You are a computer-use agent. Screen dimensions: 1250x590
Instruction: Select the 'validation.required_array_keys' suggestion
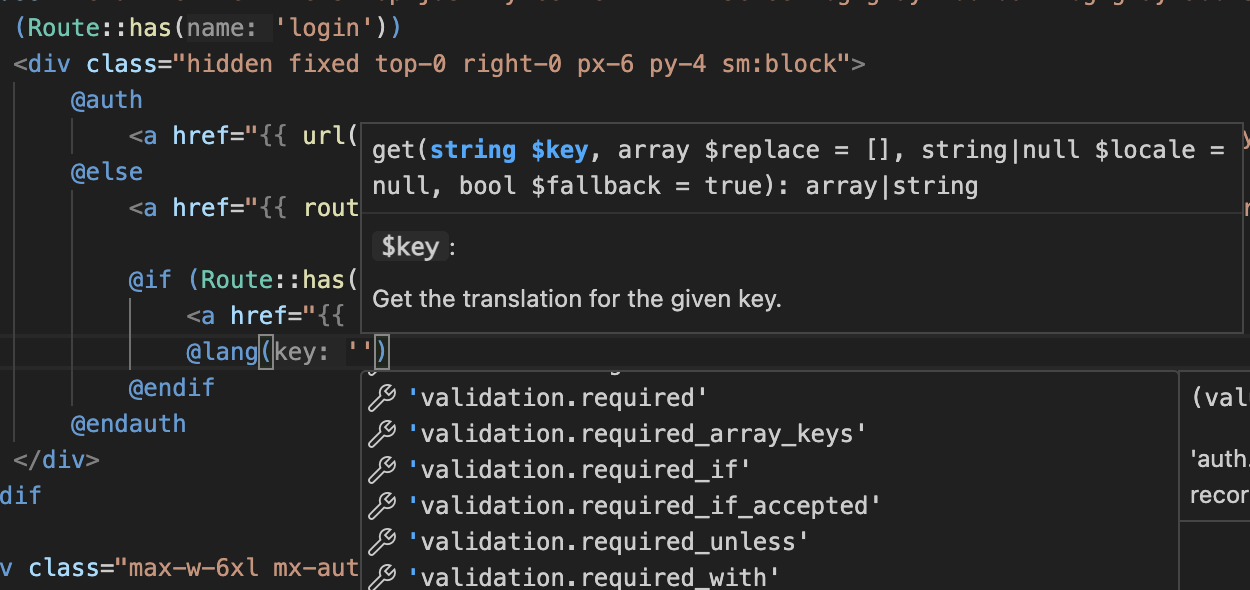pos(769,434)
